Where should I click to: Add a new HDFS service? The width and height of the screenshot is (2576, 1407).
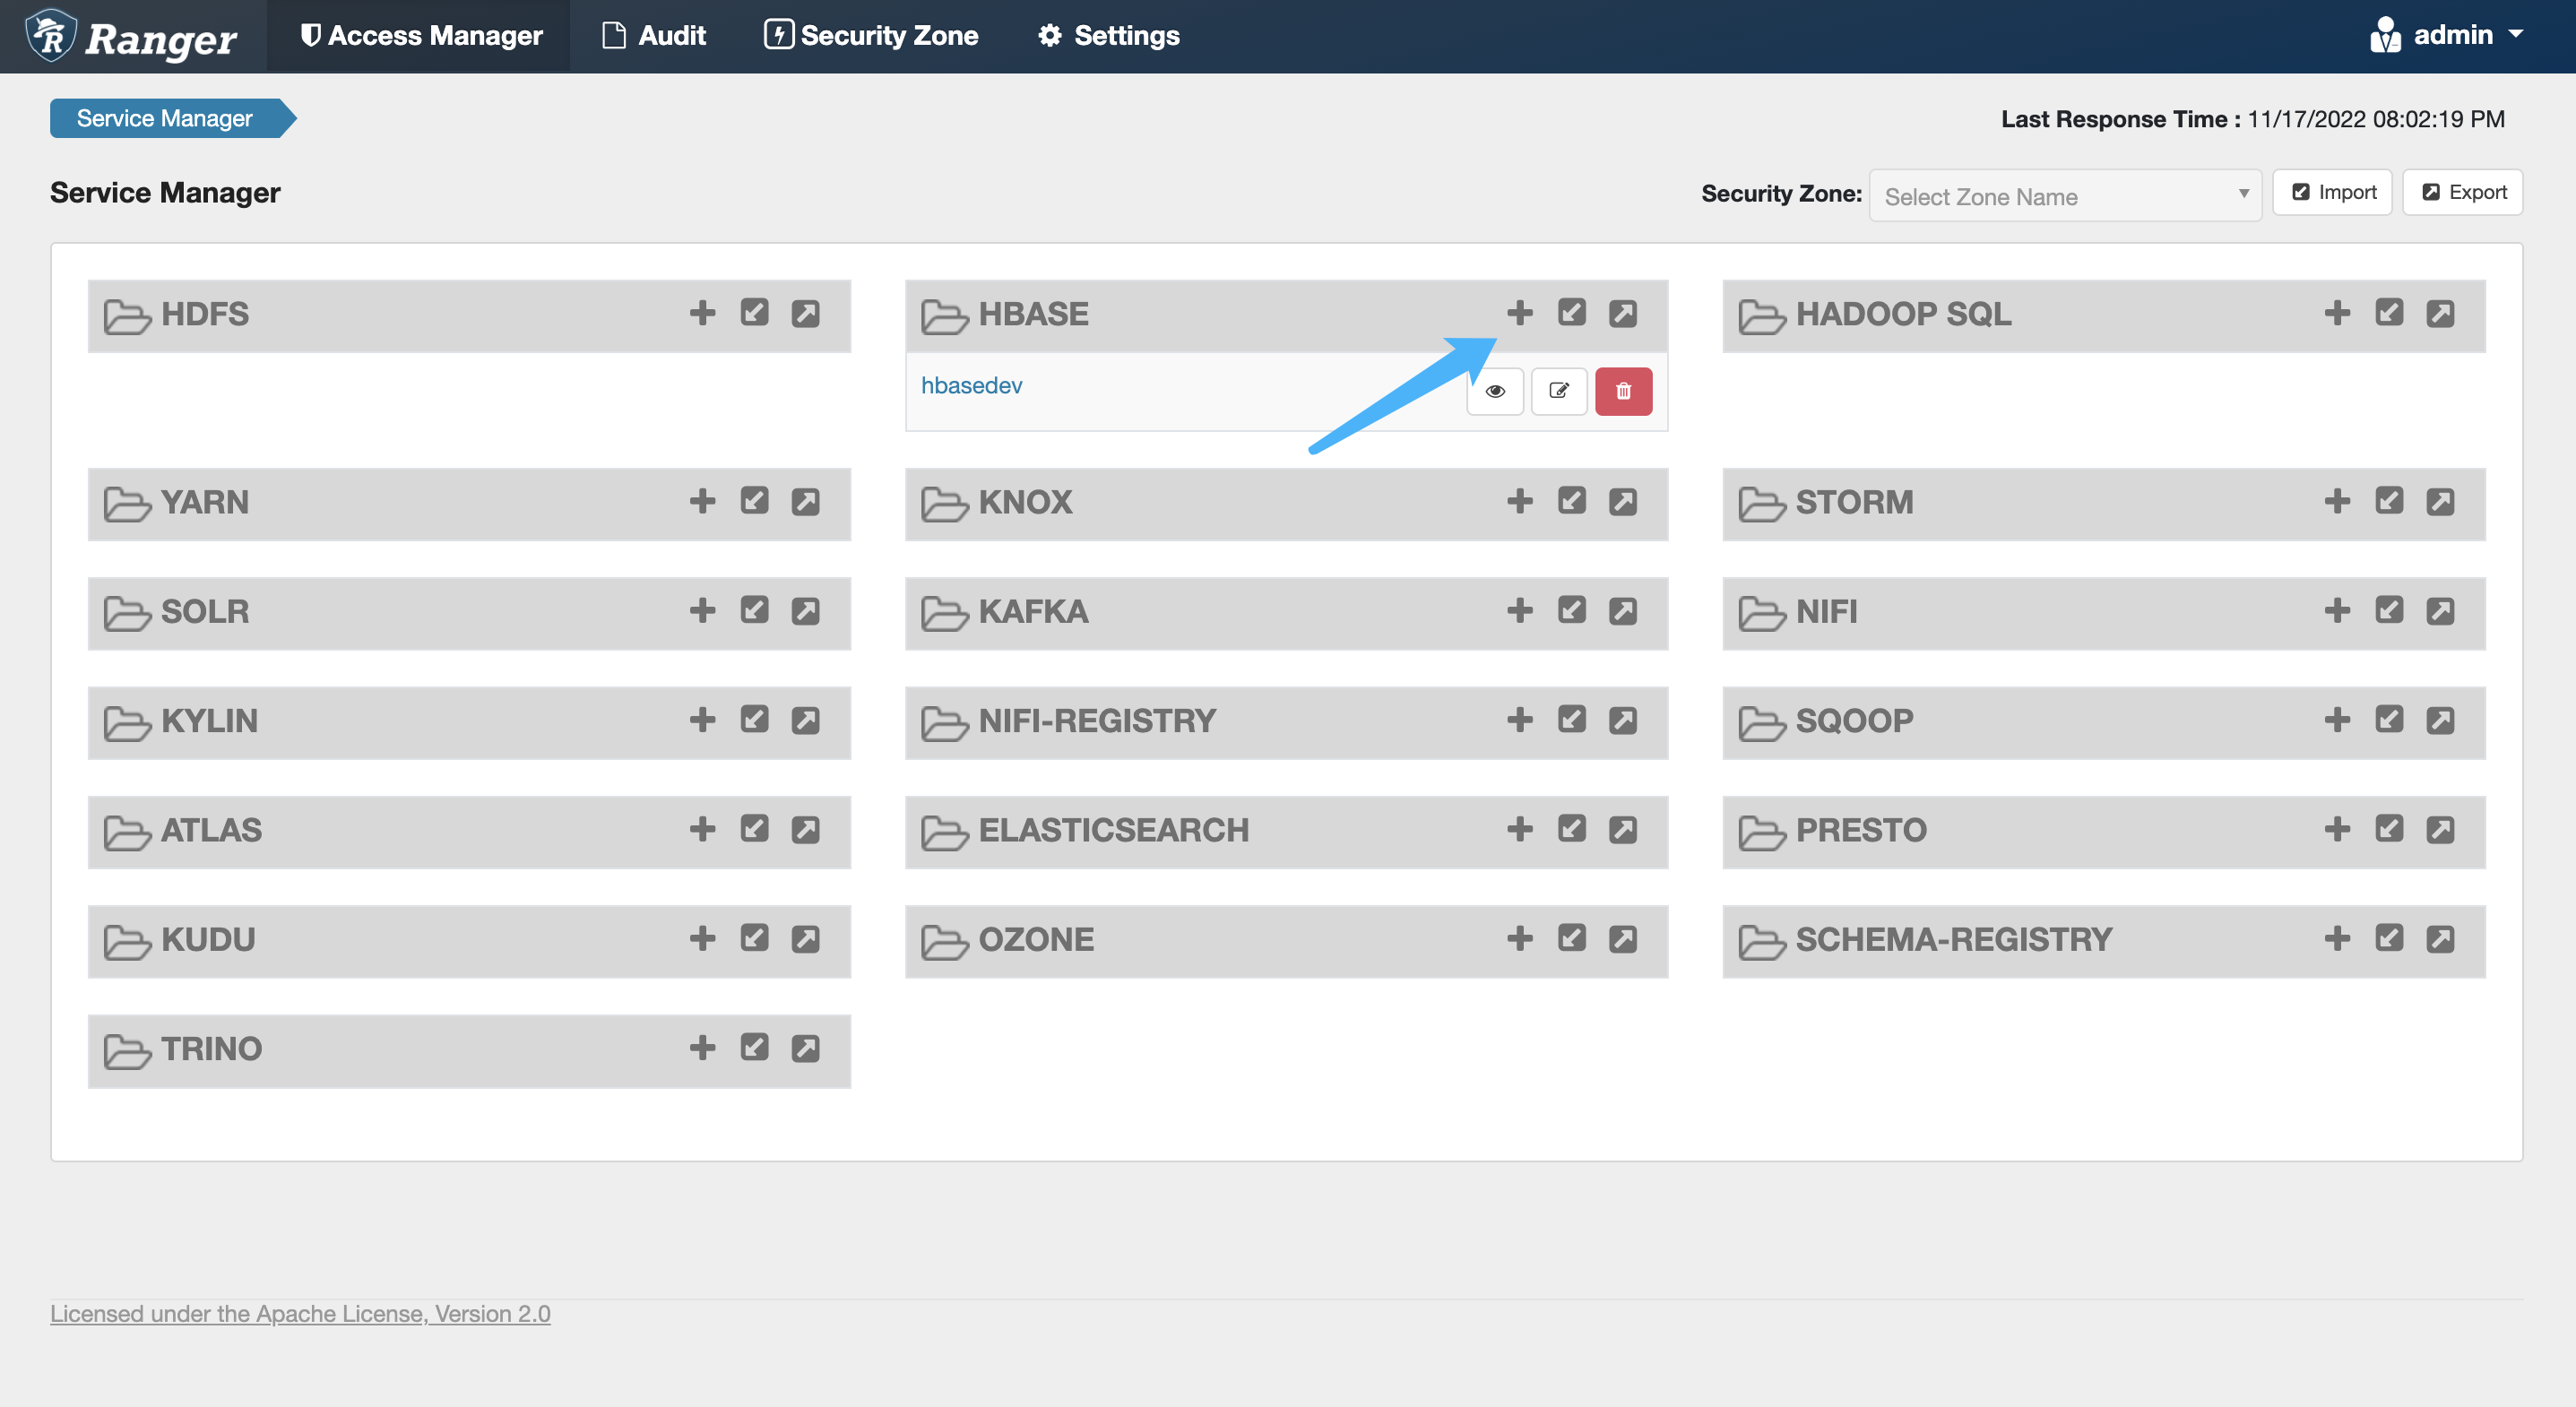702,313
